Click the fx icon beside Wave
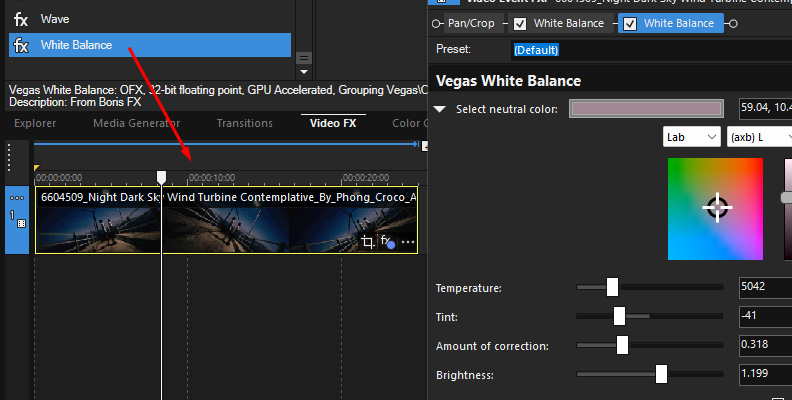Image resolution: width=792 pixels, height=400 pixels. point(21,20)
